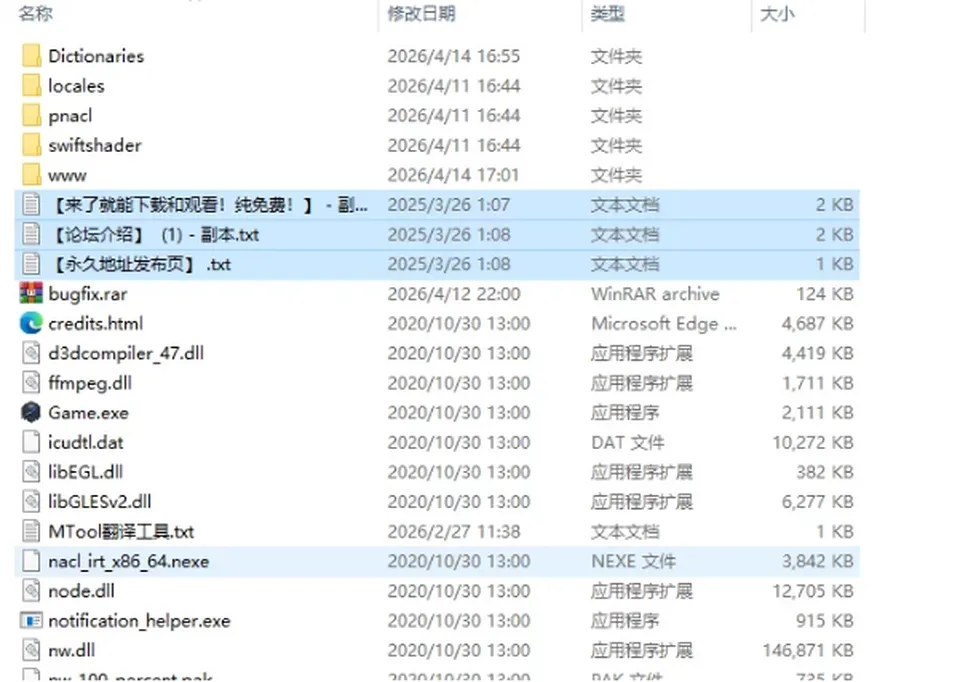Image resolution: width=960 pixels, height=682 pixels.
Task: Select the icudtl.dat file icon
Action: tap(31, 442)
